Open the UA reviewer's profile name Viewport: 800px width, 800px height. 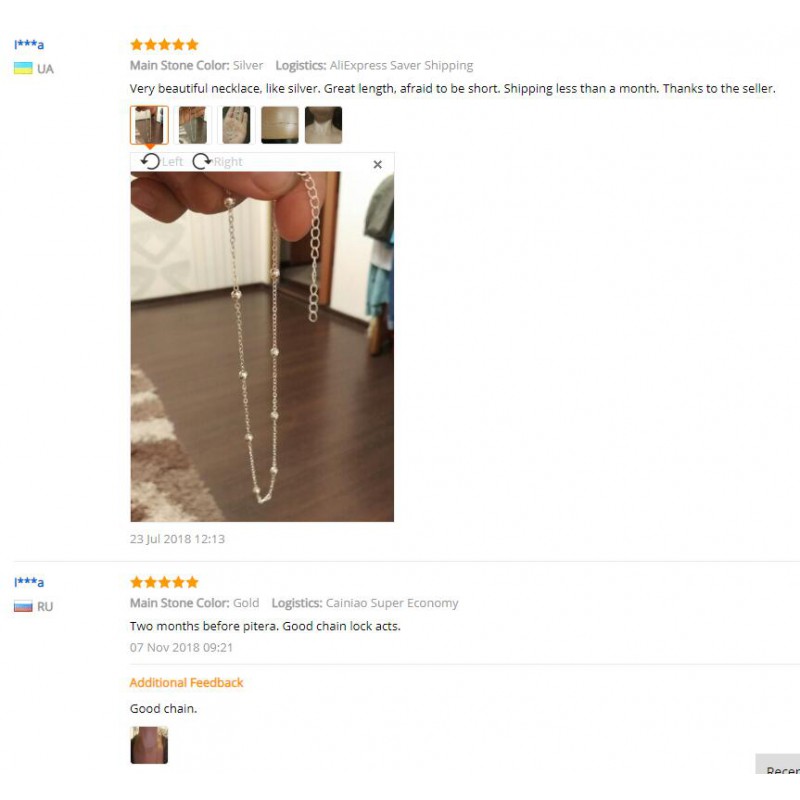tap(29, 44)
